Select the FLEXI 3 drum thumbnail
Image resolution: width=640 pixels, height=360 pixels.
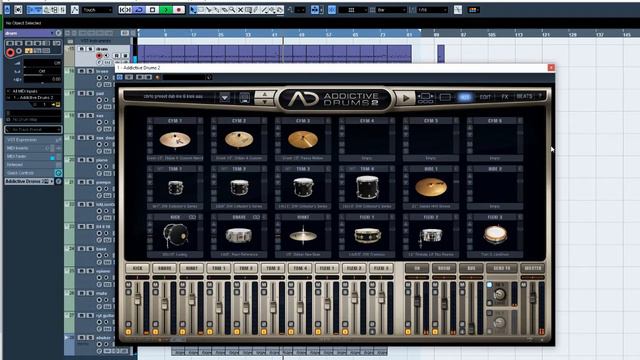(495, 236)
